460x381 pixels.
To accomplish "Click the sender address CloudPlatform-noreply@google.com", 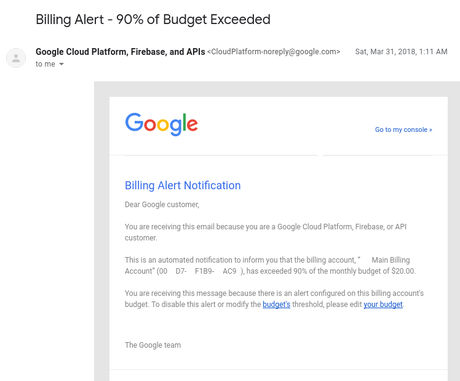I will [274, 52].
